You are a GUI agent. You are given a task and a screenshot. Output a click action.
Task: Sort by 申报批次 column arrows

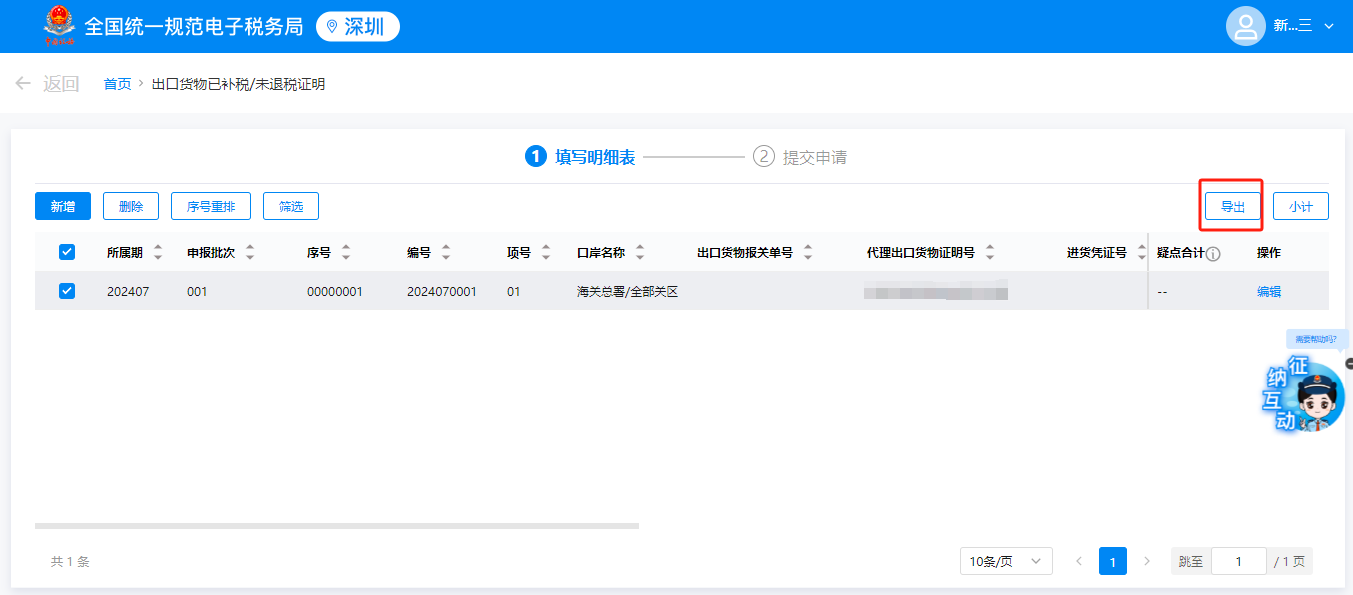pos(250,252)
